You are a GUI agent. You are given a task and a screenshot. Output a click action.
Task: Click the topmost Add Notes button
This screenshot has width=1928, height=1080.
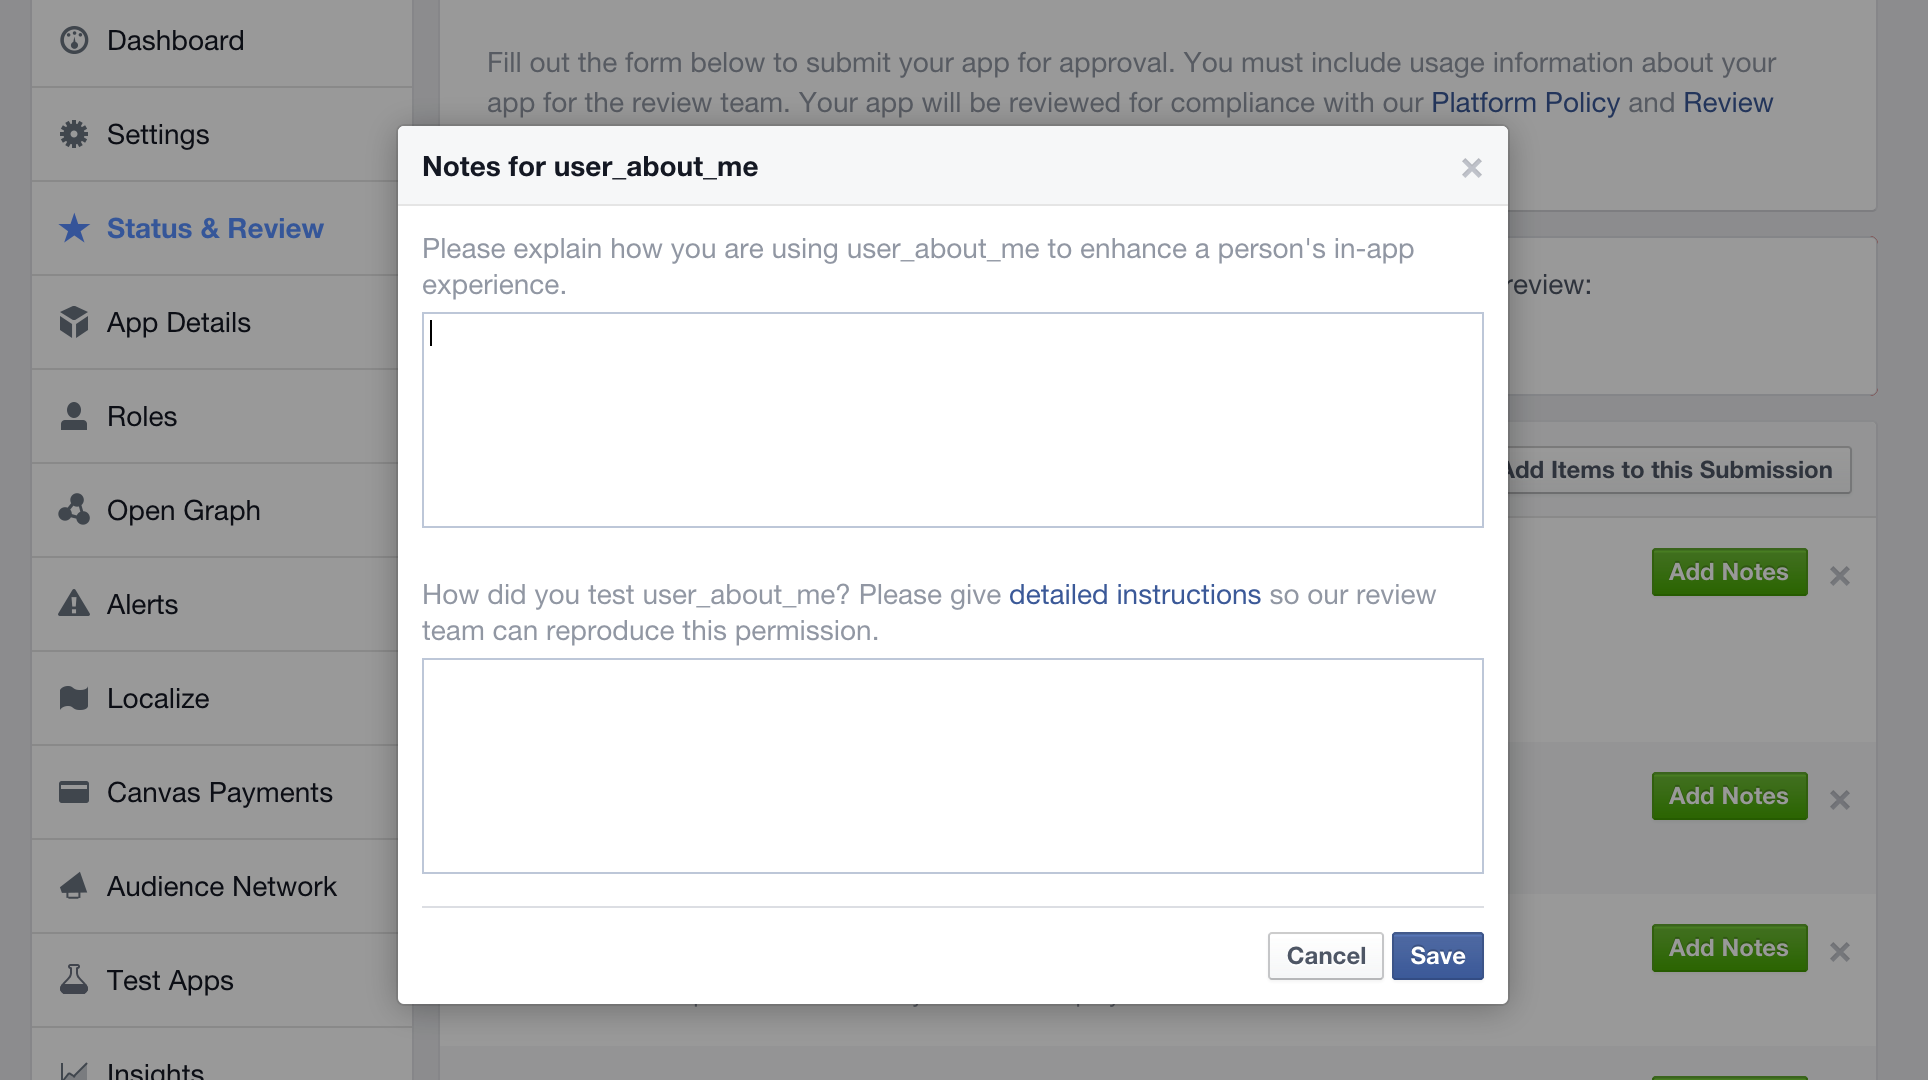pos(1729,572)
